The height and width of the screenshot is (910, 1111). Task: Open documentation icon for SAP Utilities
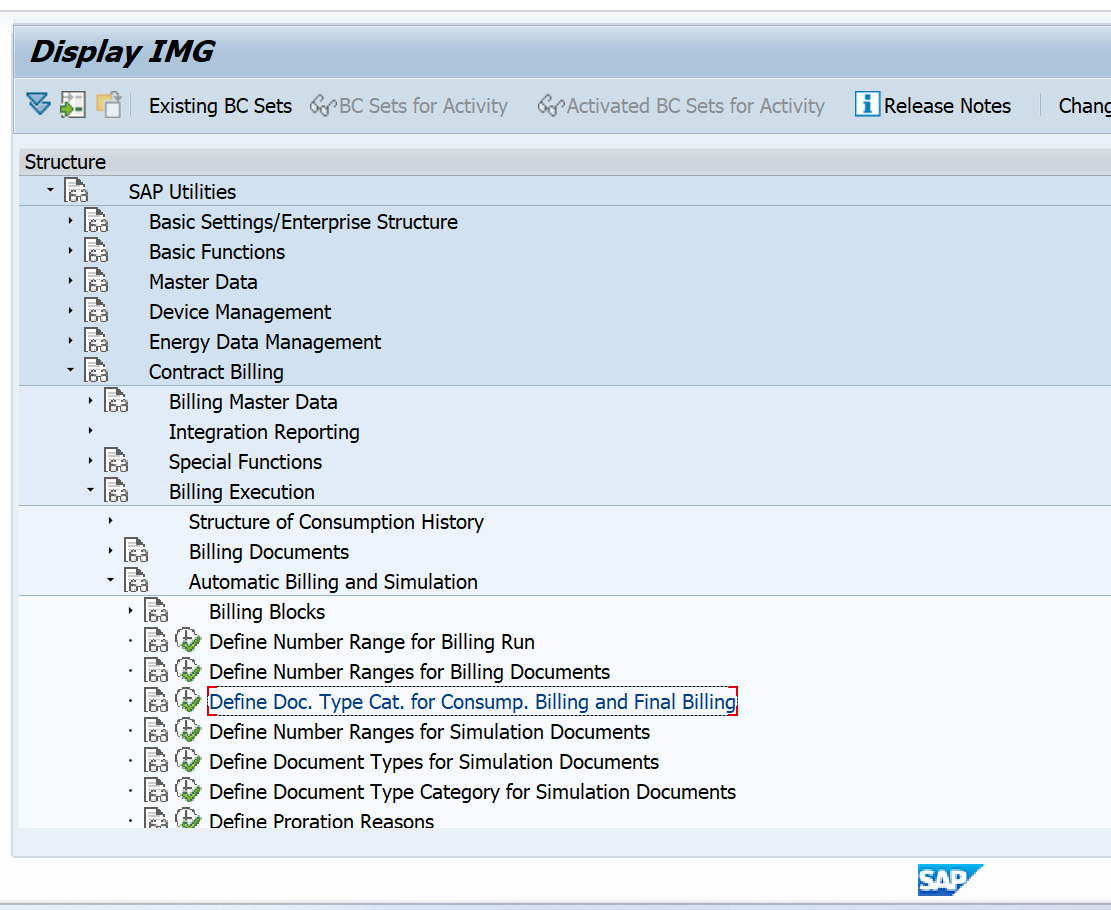[77, 191]
